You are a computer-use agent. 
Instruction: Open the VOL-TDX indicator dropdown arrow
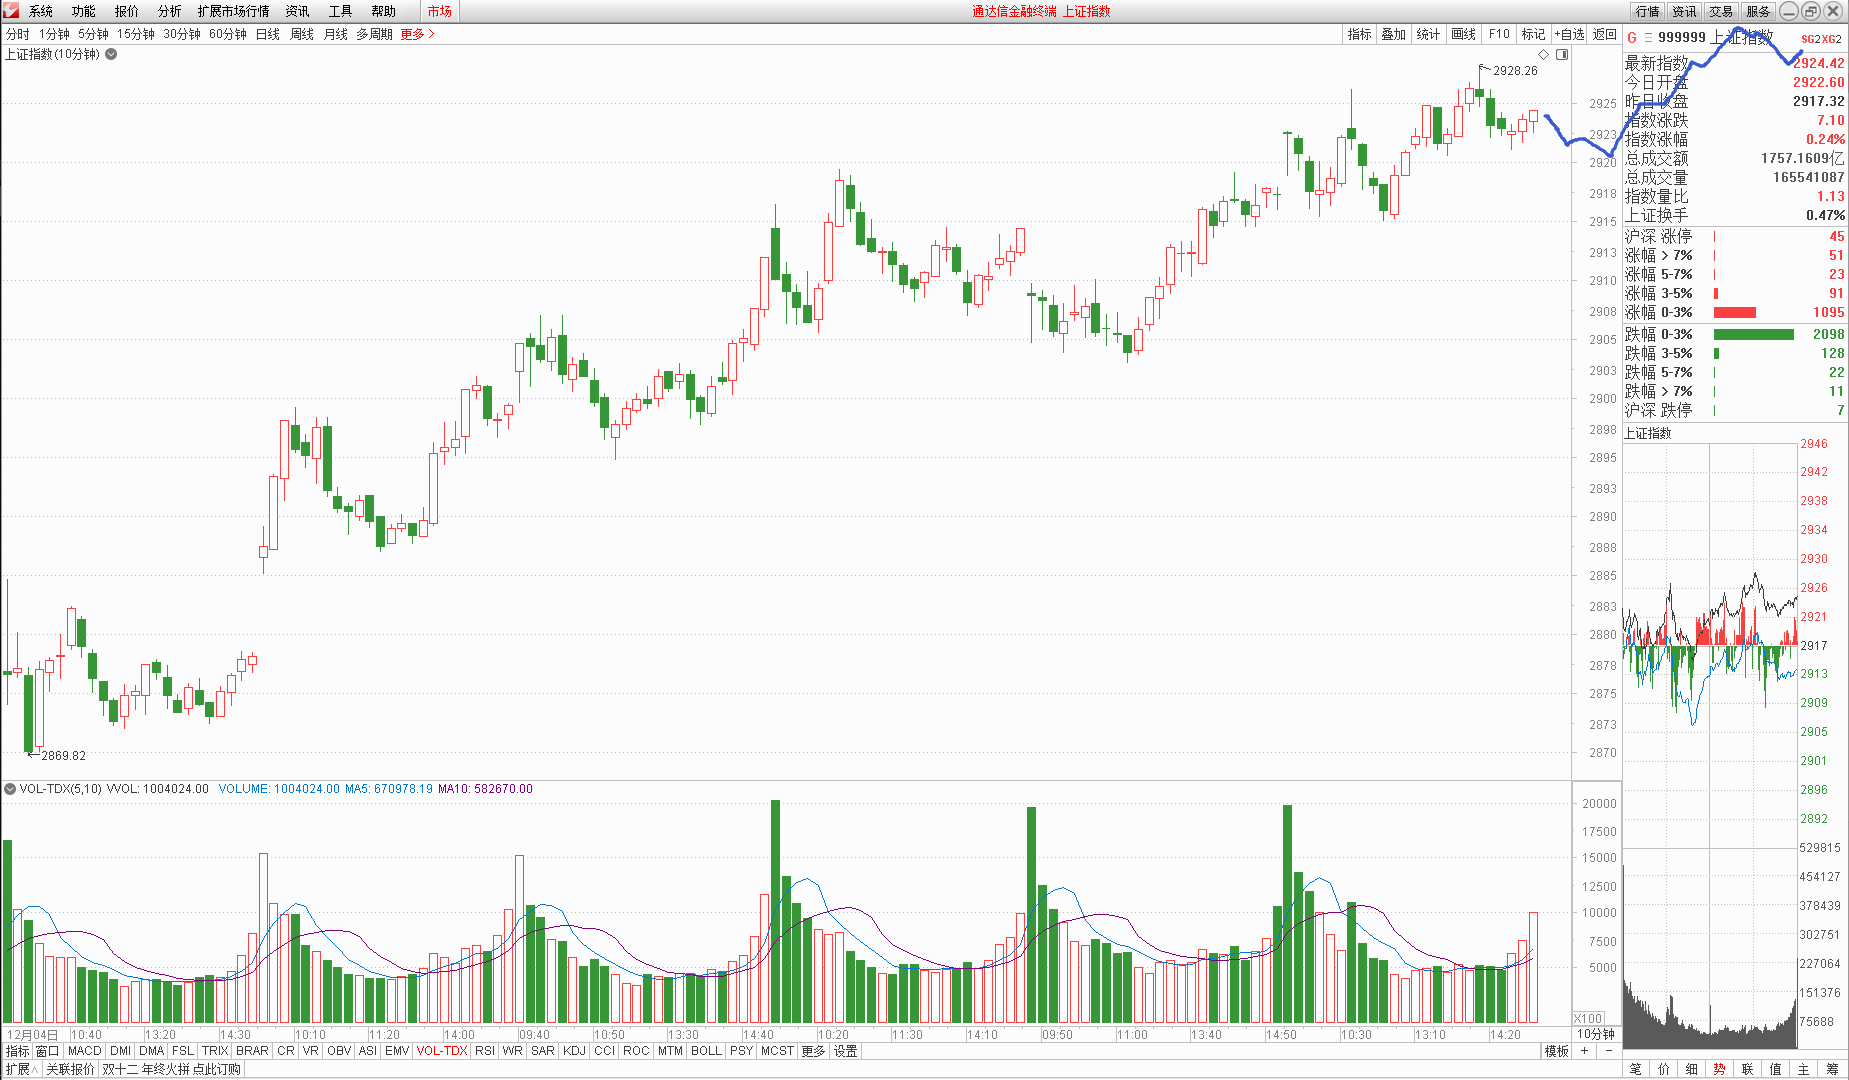point(10,789)
